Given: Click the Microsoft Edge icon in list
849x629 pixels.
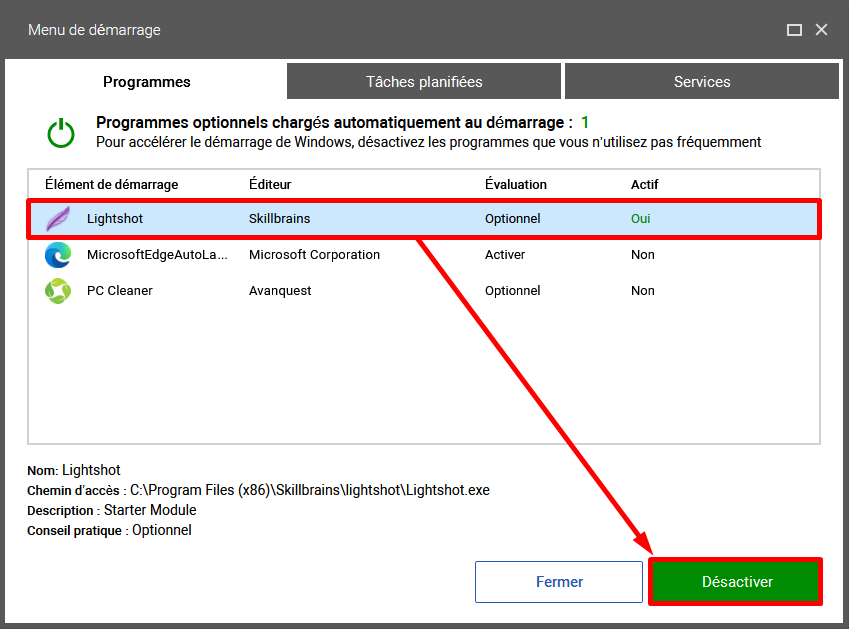Looking at the screenshot, I should tap(58, 255).
